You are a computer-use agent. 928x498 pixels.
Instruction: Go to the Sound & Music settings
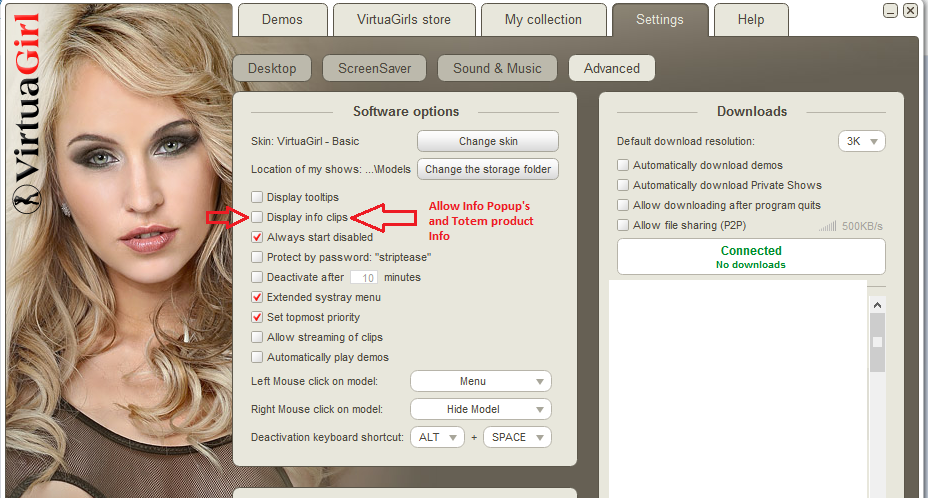[x=497, y=68]
